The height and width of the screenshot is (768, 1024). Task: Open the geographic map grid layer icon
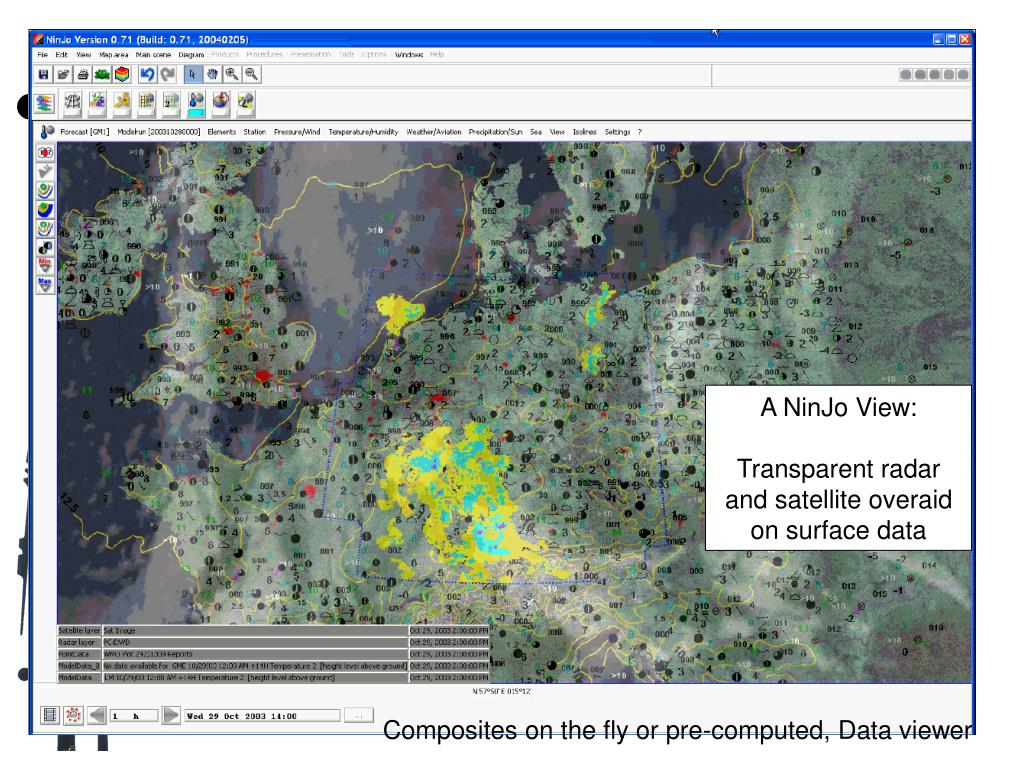pyautogui.click(x=72, y=103)
